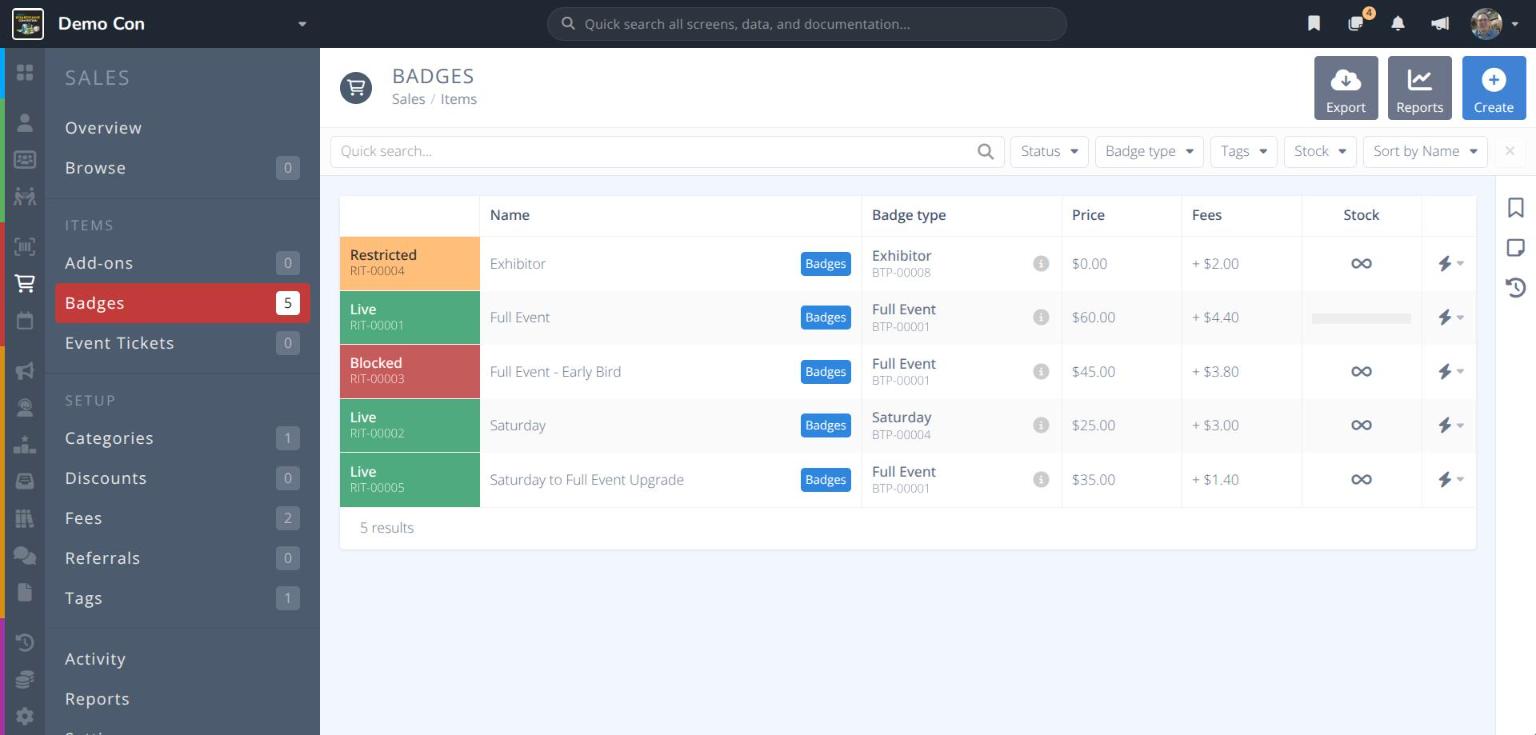Image resolution: width=1536 pixels, height=735 pixels.
Task: Click the info icon on Exhibitor row
Action: [1041, 263]
